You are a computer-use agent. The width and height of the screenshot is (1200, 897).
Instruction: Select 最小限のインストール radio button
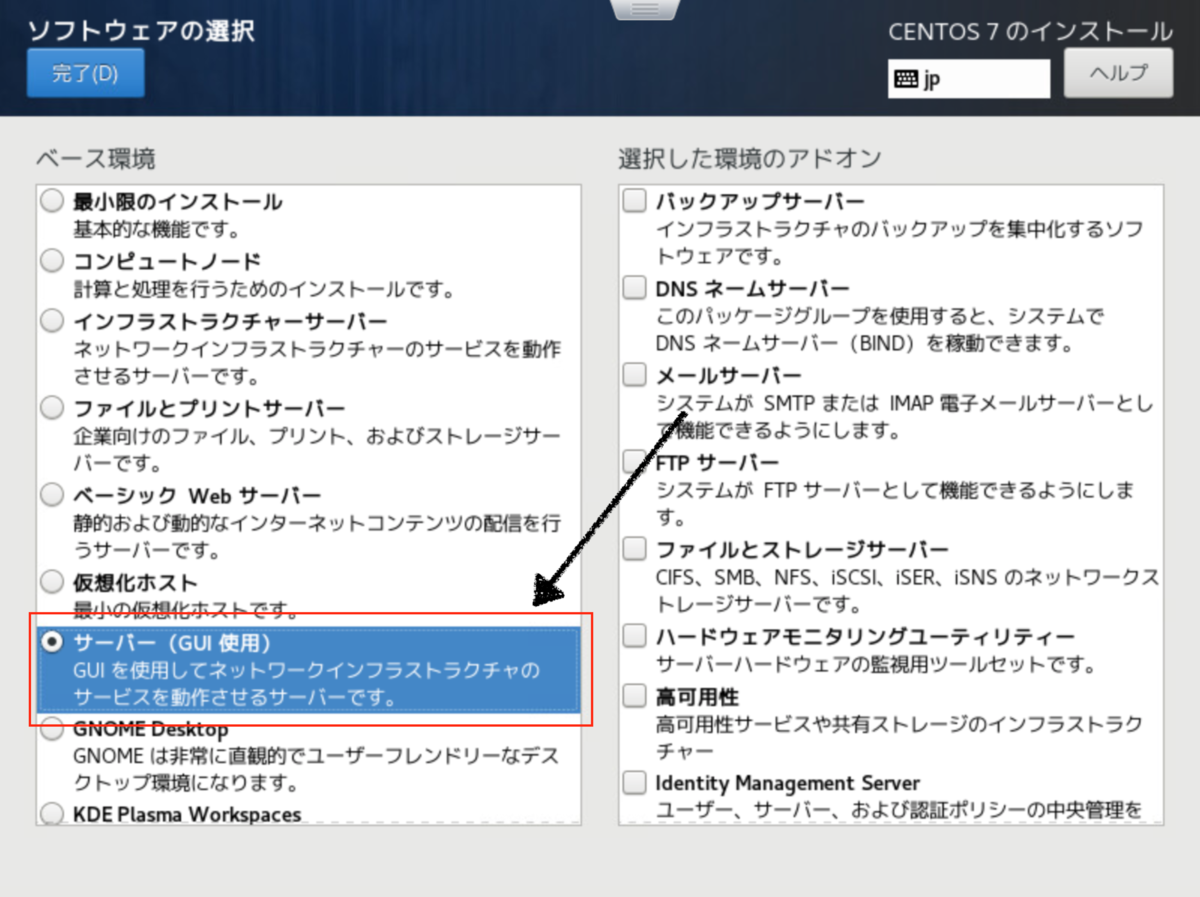pos(52,202)
